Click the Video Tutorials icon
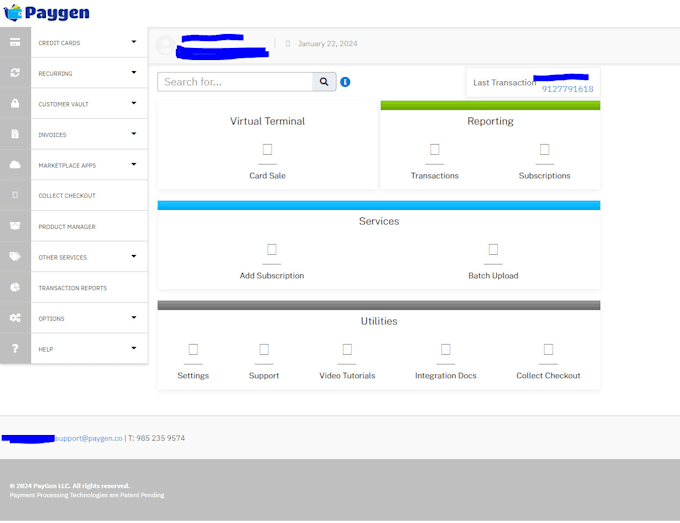The height and width of the screenshot is (523, 680). coord(347,349)
